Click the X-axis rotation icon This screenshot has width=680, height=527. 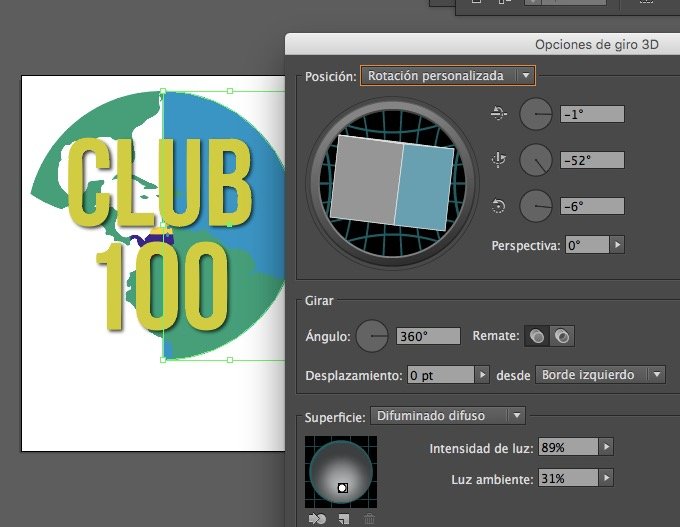coord(500,114)
